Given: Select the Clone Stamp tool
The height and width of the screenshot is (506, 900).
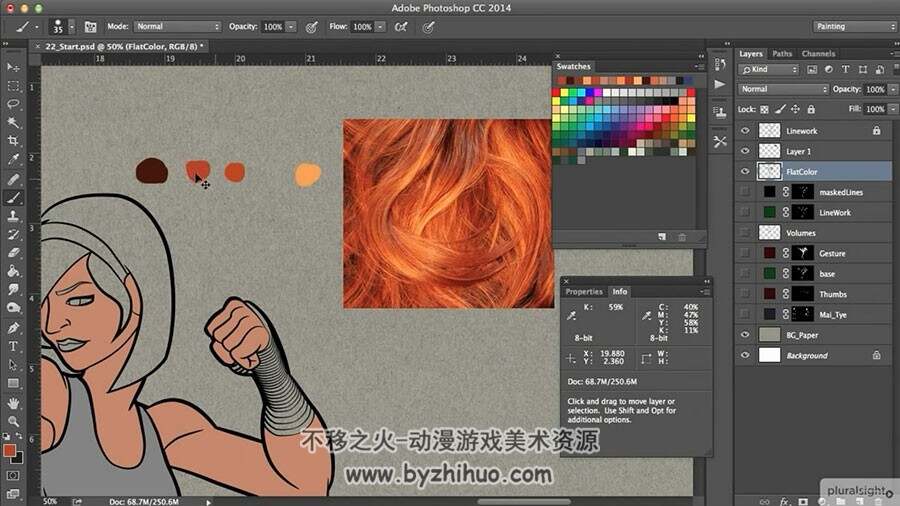Looking at the screenshot, I should tap(13, 216).
